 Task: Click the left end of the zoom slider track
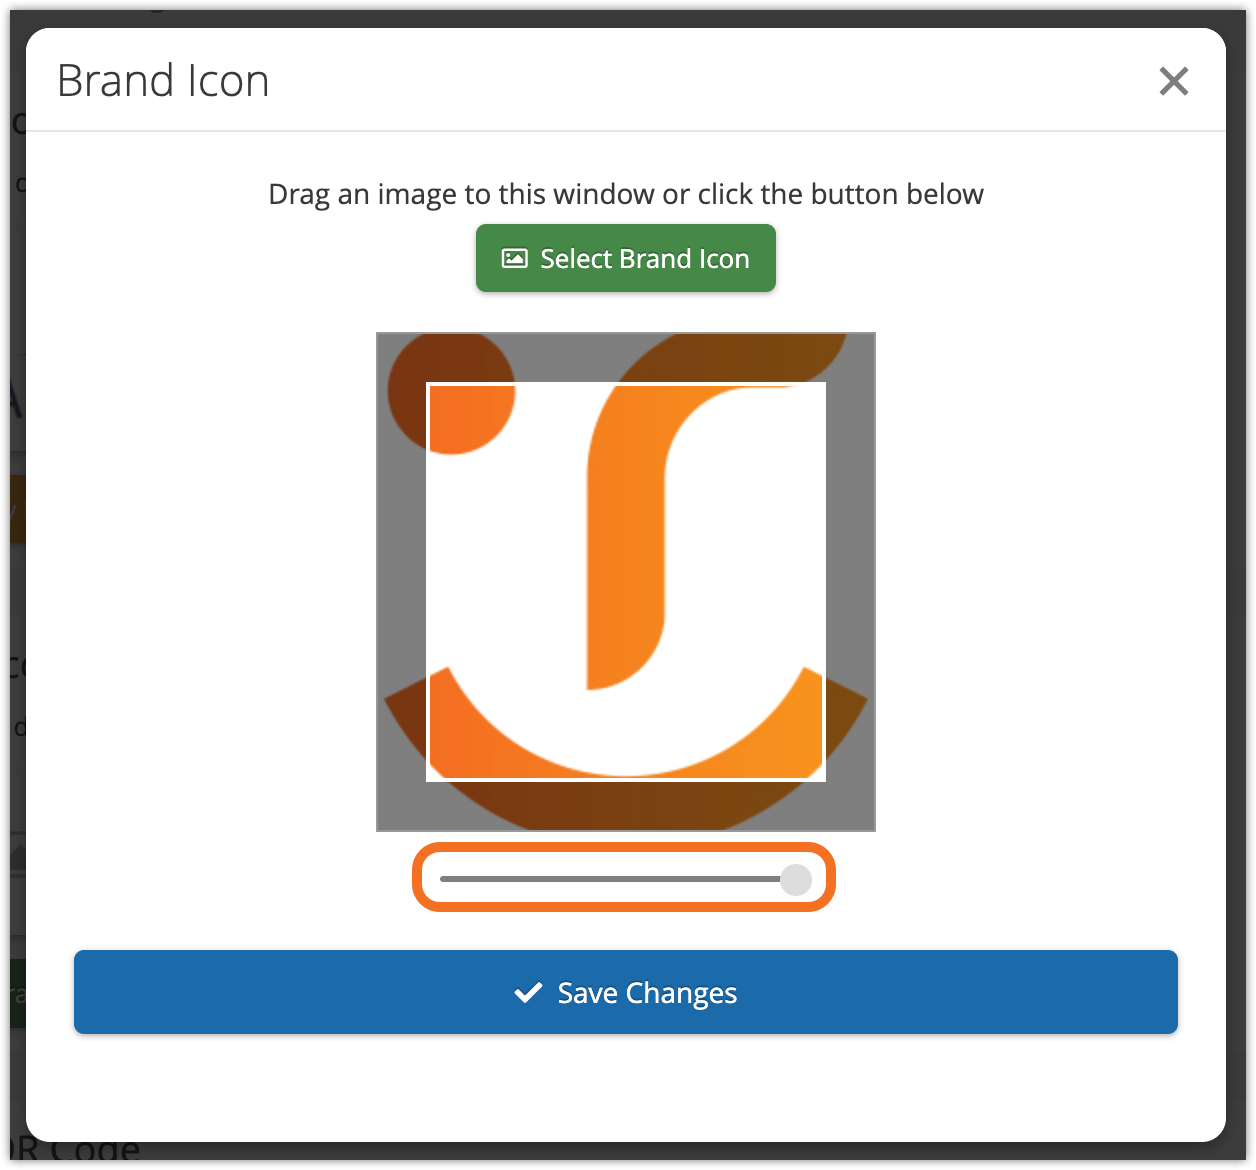click(x=444, y=879)
